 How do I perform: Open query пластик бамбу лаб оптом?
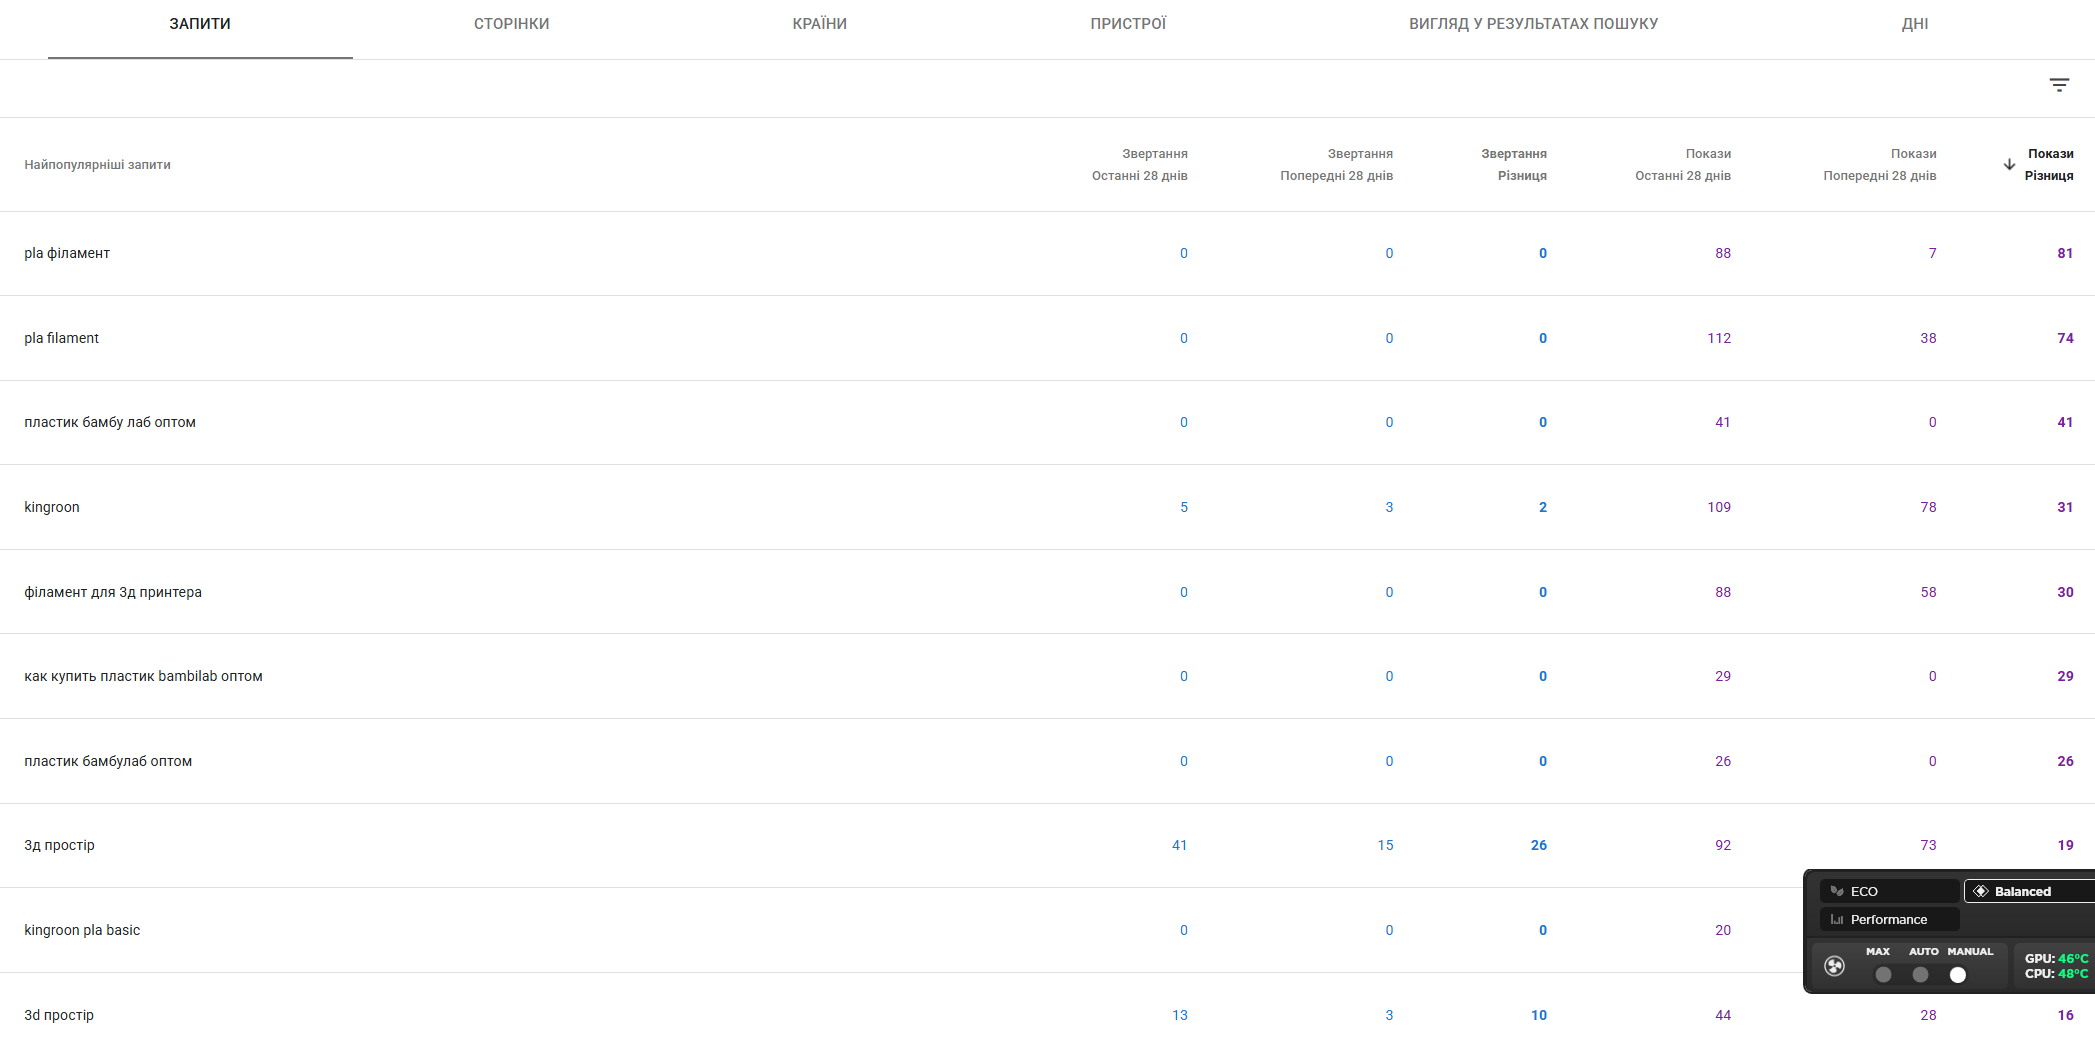click(x=1047, y=422)
